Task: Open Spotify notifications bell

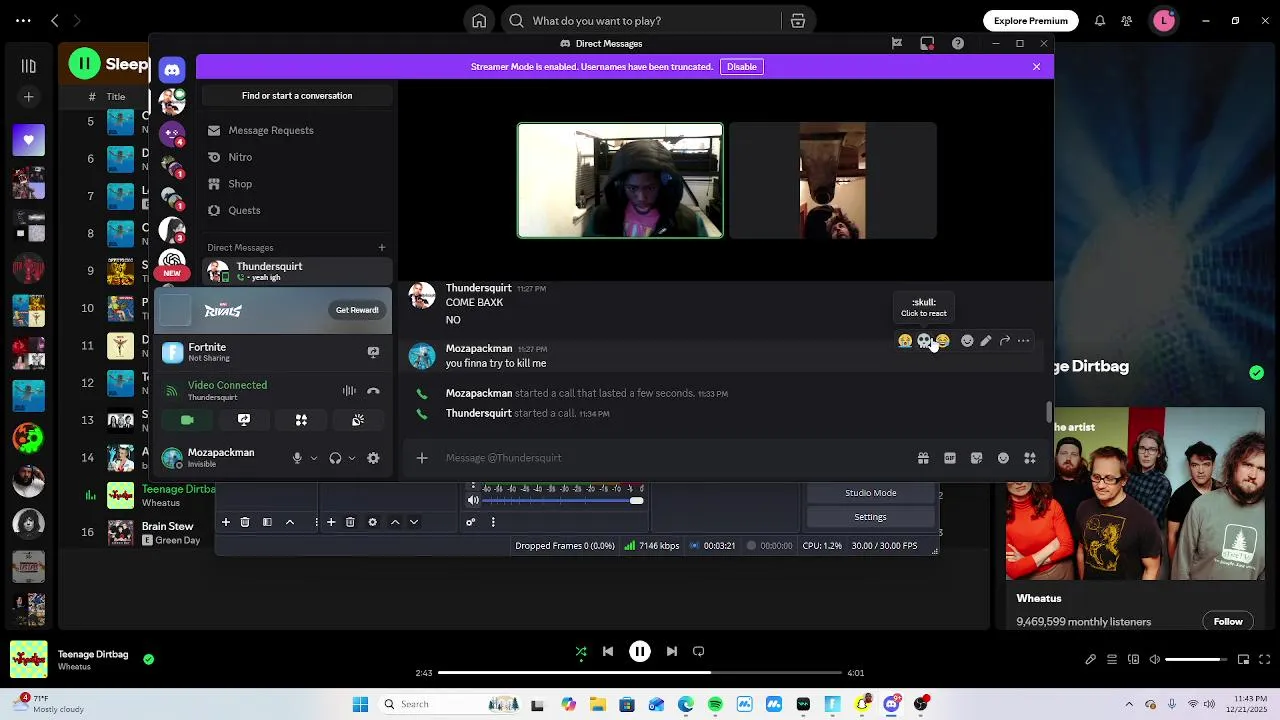Action: [1100, 21]
